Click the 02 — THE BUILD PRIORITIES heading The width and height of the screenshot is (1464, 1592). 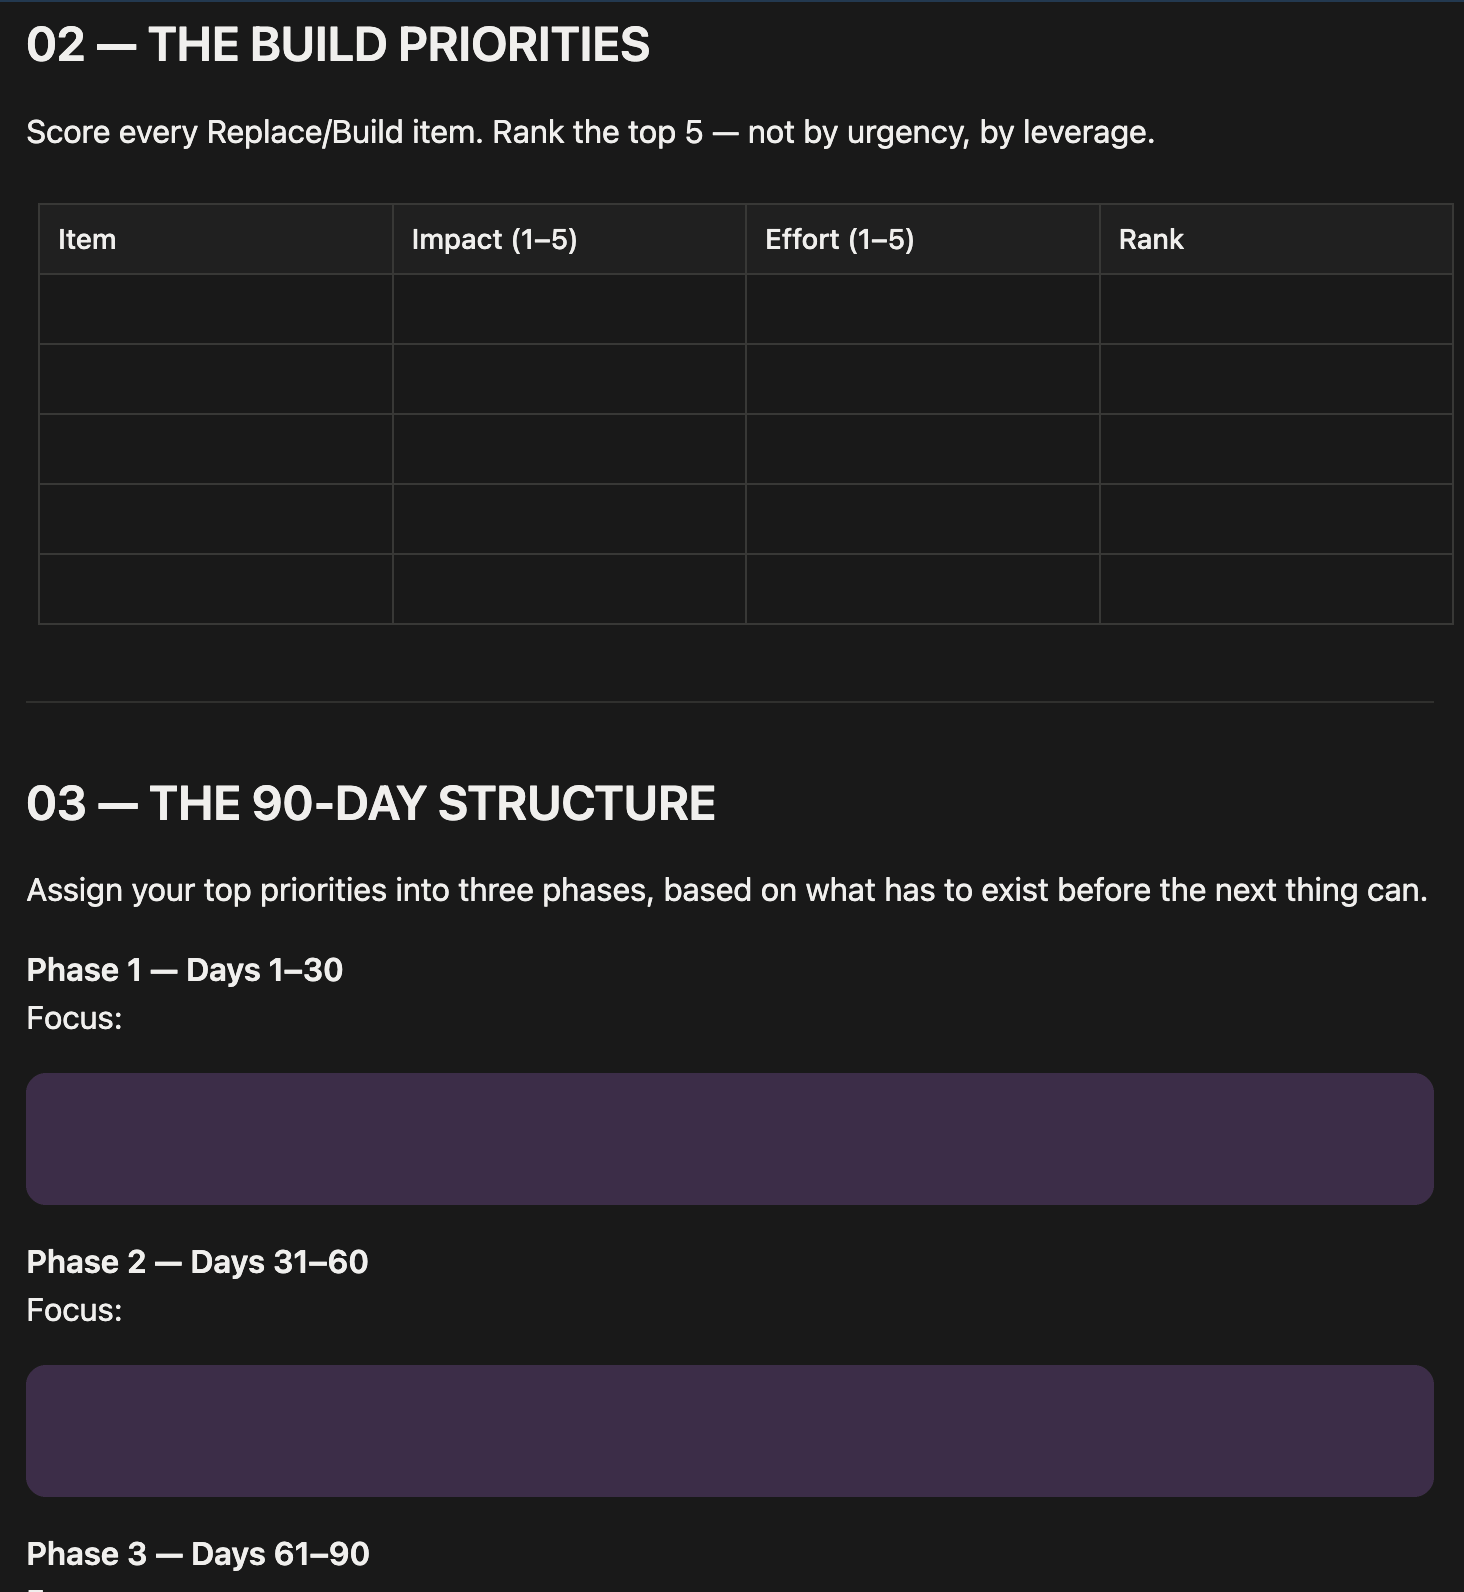tap(338, 45)
